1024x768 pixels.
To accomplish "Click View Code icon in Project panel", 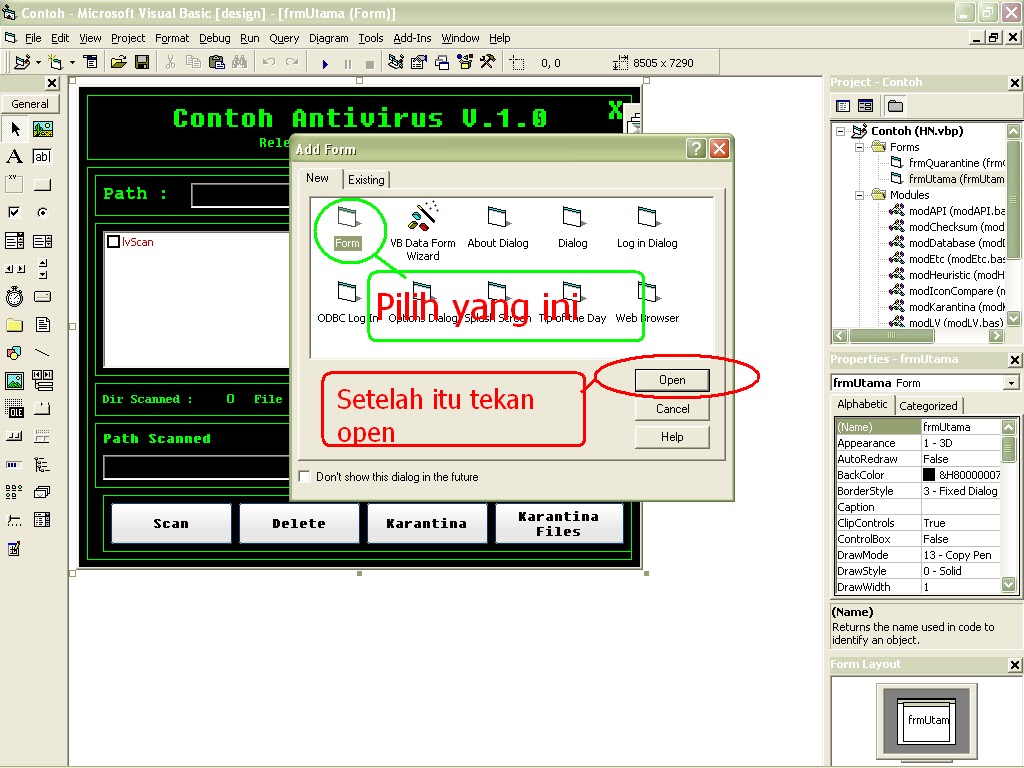I will point(843,106).
